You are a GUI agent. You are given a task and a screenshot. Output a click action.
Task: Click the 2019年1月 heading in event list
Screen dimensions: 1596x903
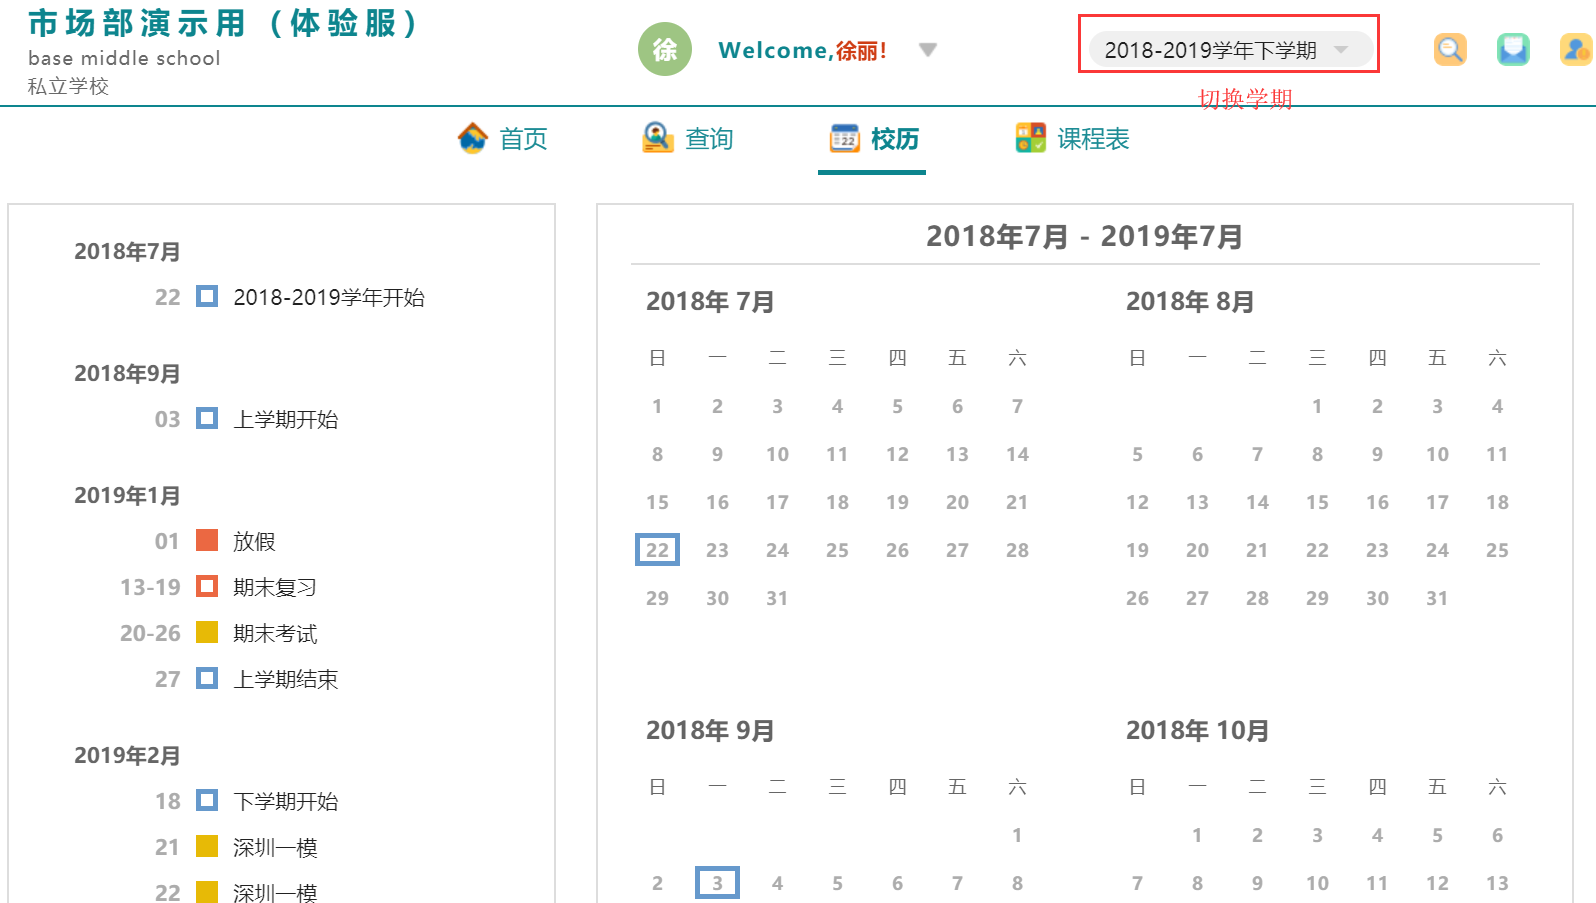[x=127, y=495]
